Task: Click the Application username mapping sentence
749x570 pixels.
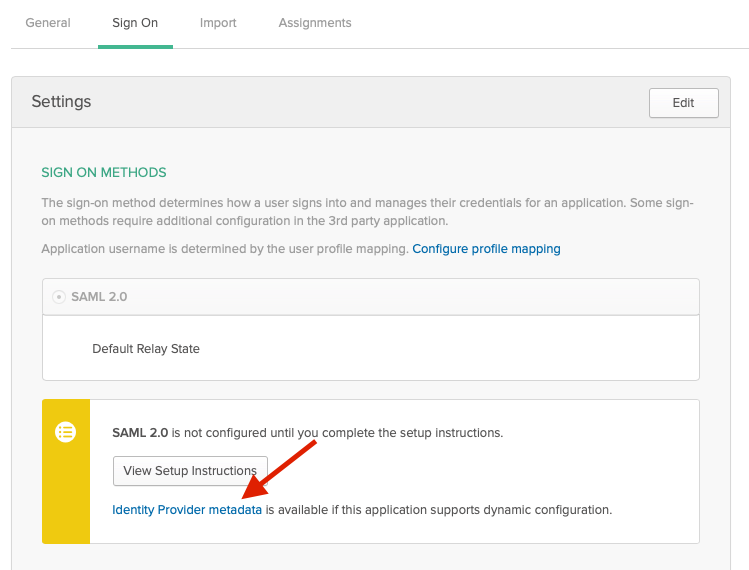Action: 225,249
